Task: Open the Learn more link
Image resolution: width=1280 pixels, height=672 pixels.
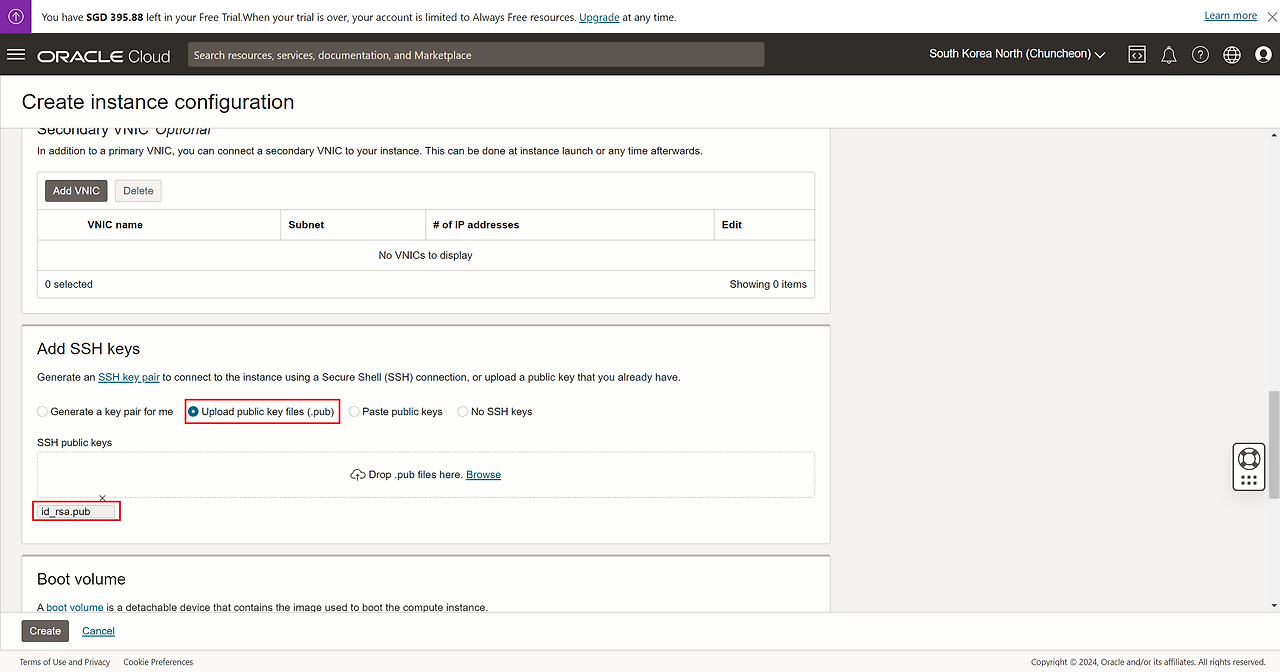Action: (x=1230, y=16)
